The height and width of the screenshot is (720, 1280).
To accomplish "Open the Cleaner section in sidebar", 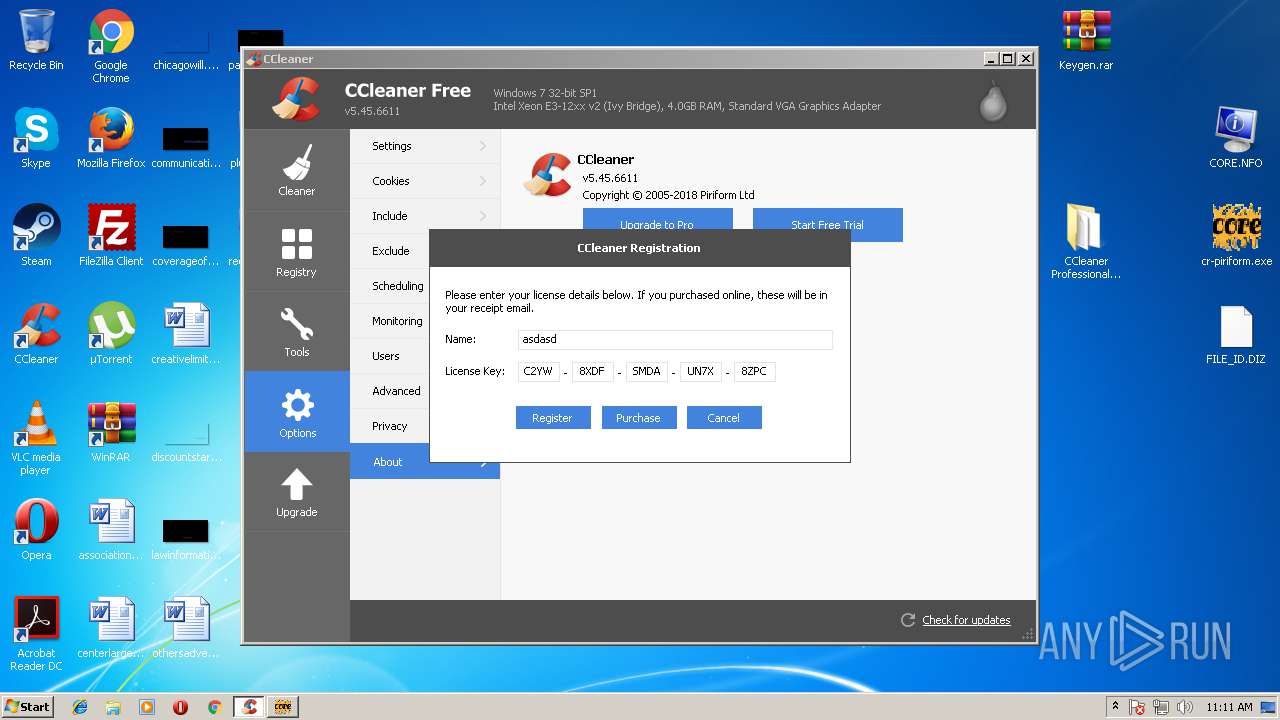I will click(296, 170).
